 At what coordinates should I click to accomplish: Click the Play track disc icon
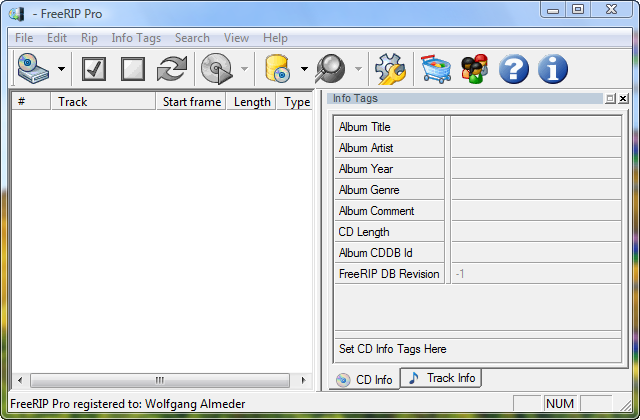tap(217, 69)
